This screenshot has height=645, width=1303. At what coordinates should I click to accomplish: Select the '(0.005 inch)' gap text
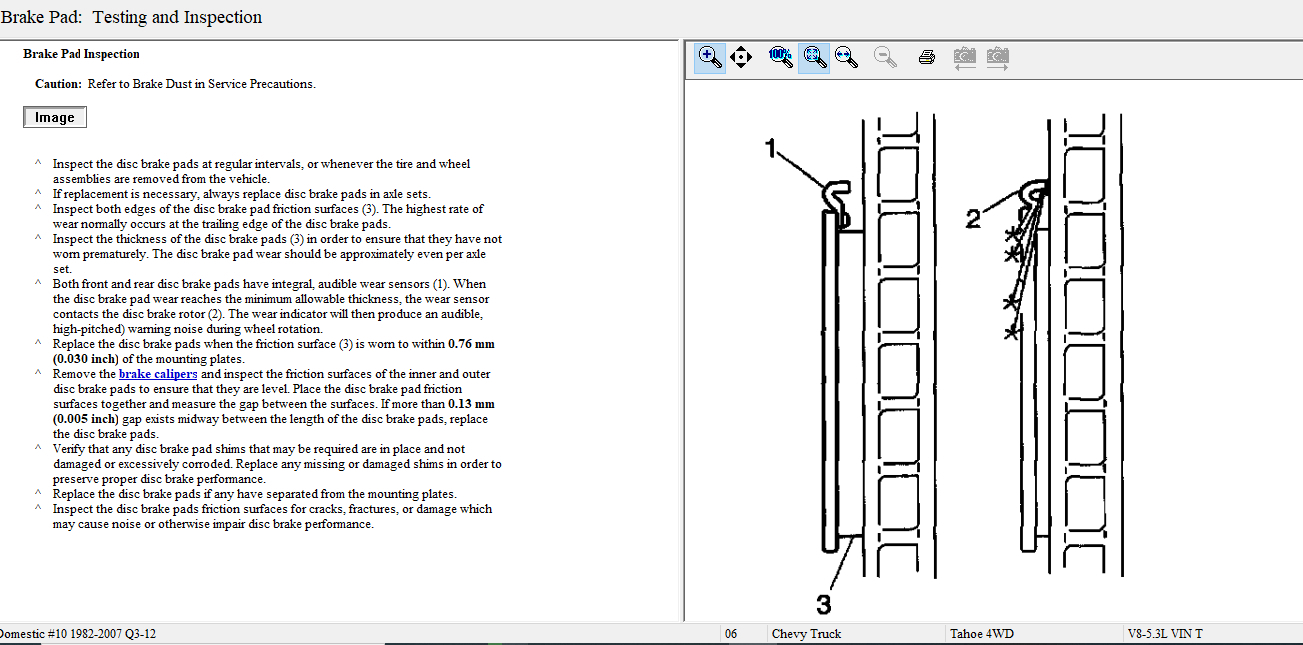click(86, 419)
